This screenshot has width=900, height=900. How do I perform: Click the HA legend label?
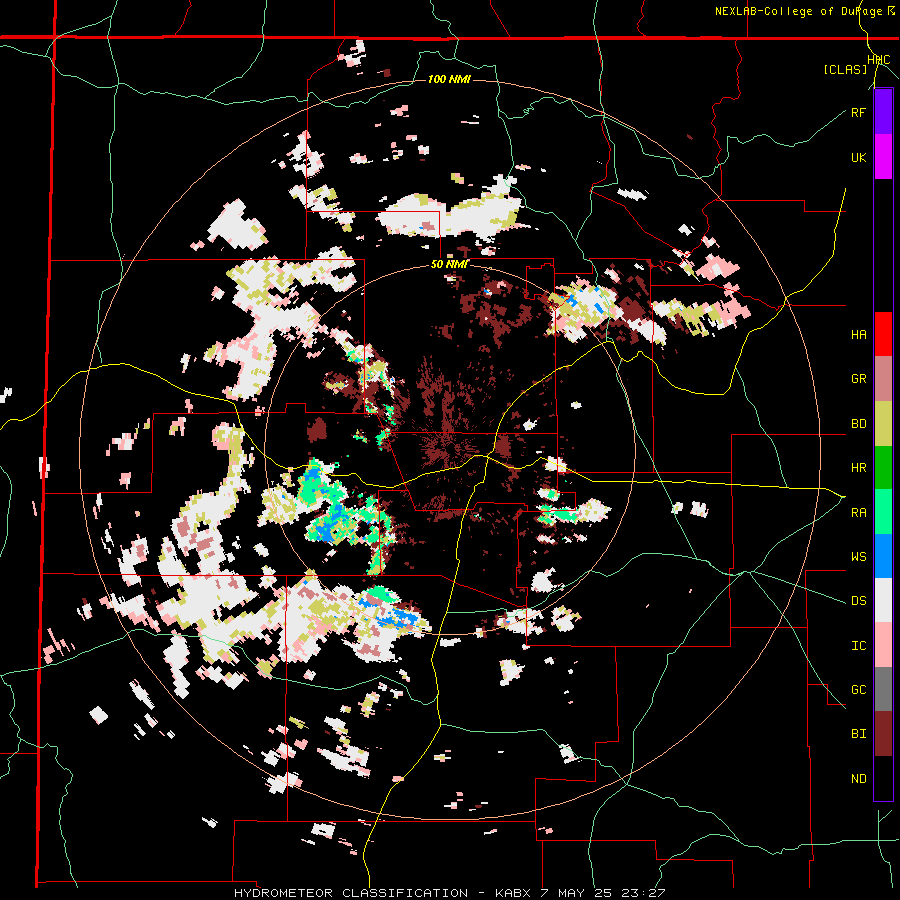858,335
